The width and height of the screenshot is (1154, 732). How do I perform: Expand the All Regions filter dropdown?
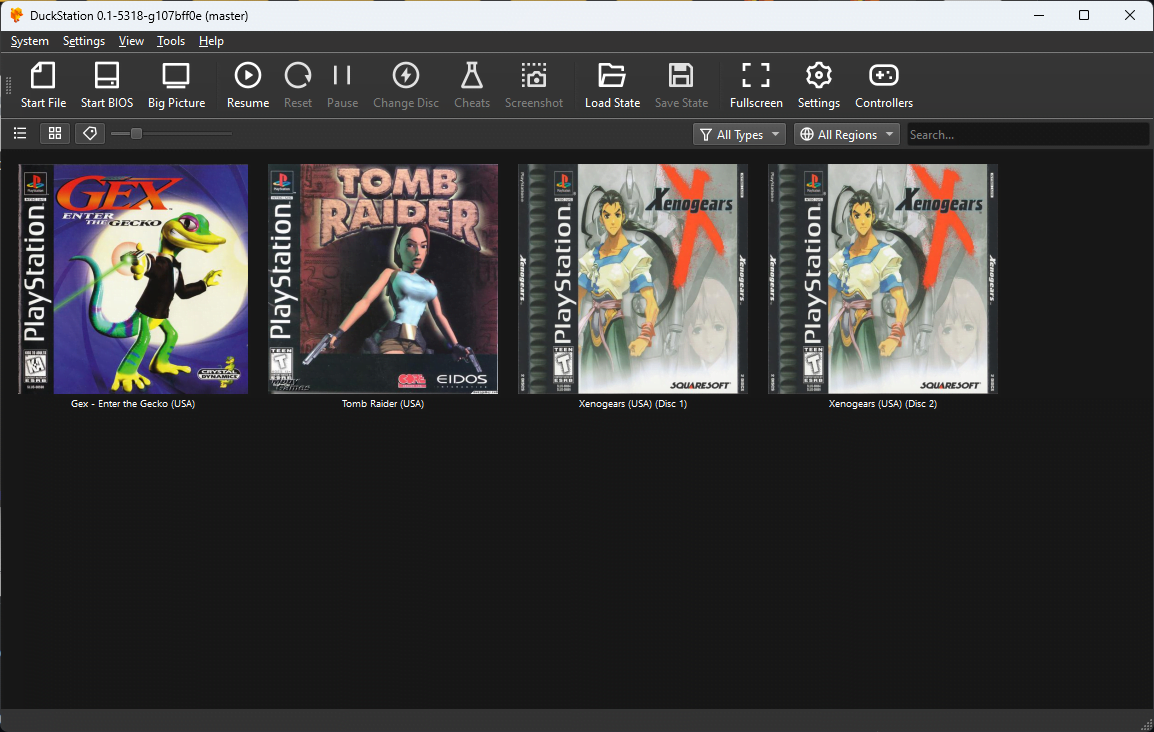click(846, 134)
